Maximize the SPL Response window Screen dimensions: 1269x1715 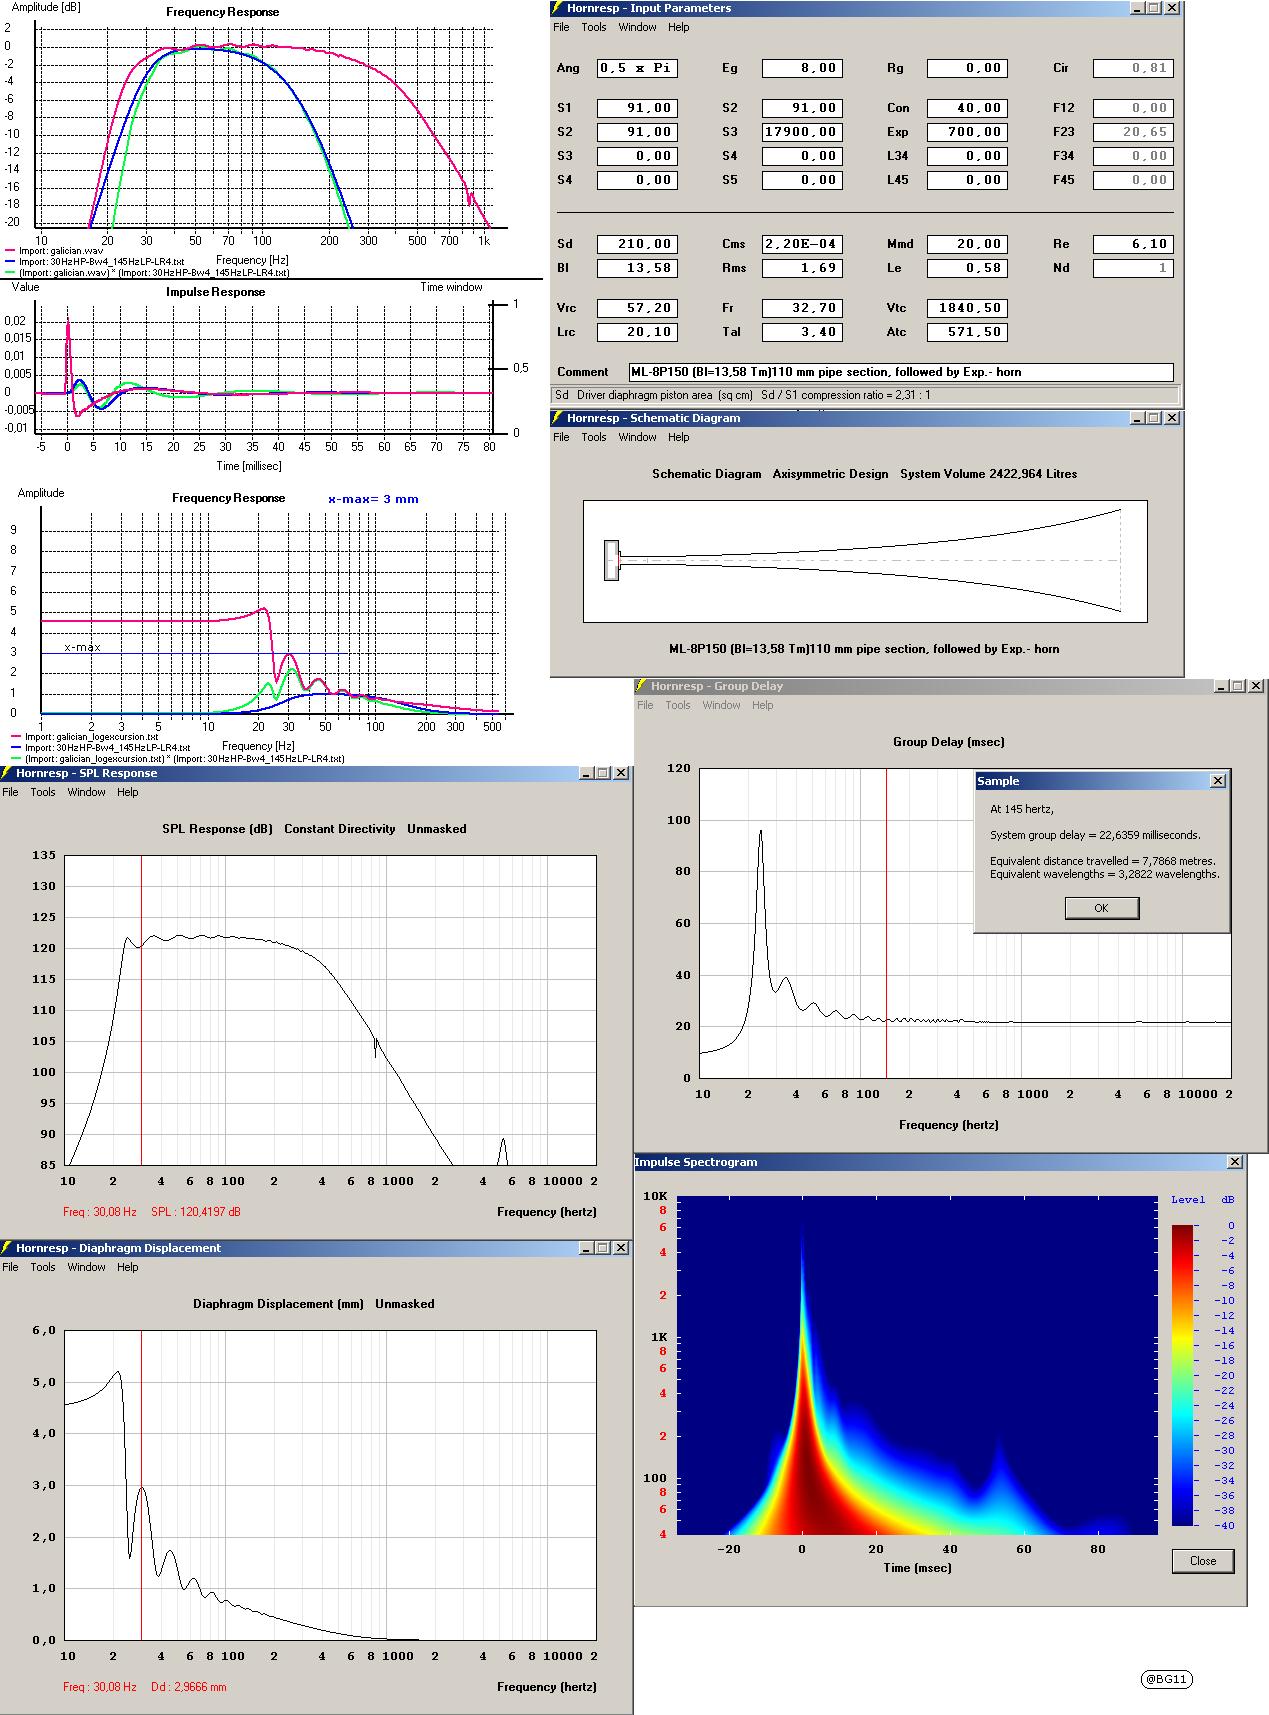click(604, 773)
